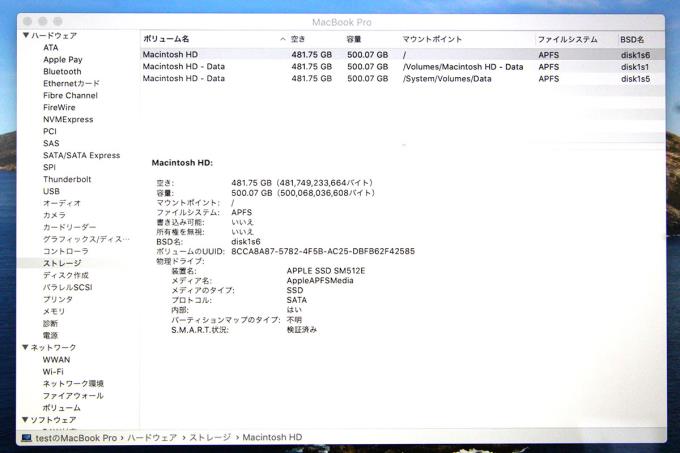Sort by ボリューム名 column header
This screenshot has height=453, width=680.
[x=166, y=39]
